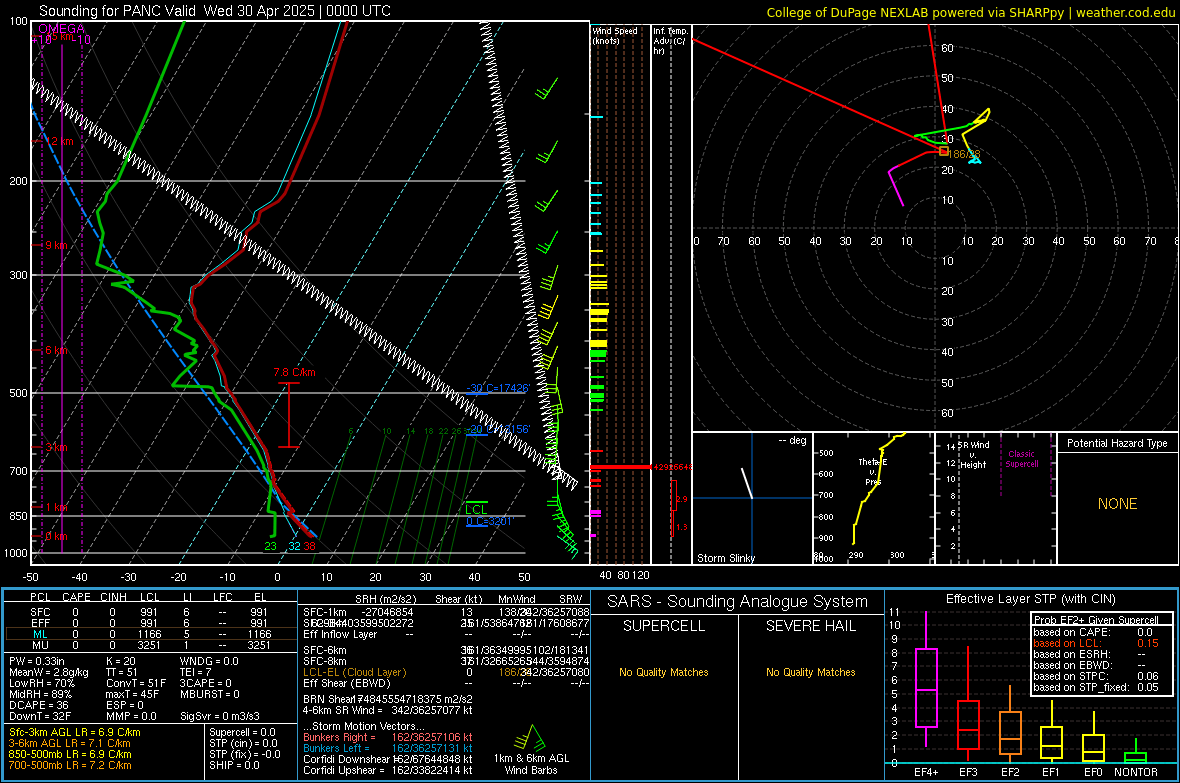Click the magenta 'Classic Supercell' label
The image size is (1180, 783).
point(1022,459)
